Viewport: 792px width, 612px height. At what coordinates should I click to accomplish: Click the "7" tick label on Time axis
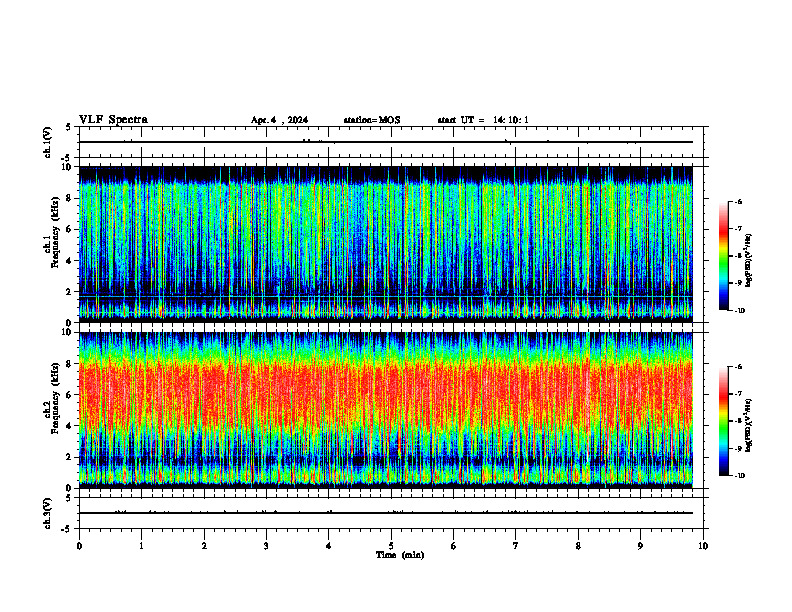click(x=516, y=546)
